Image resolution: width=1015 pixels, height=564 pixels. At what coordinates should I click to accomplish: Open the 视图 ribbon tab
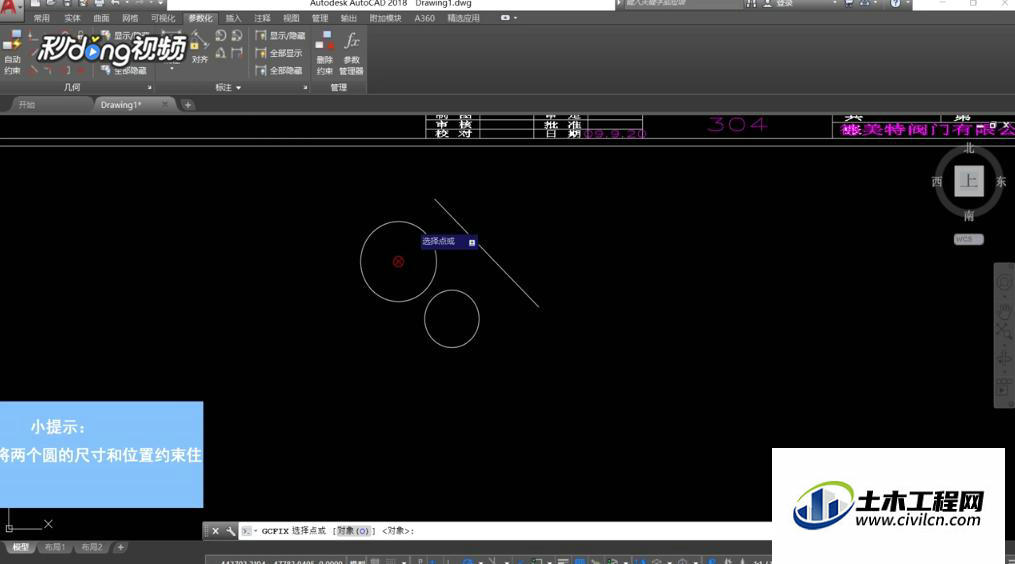pos(291,18)
